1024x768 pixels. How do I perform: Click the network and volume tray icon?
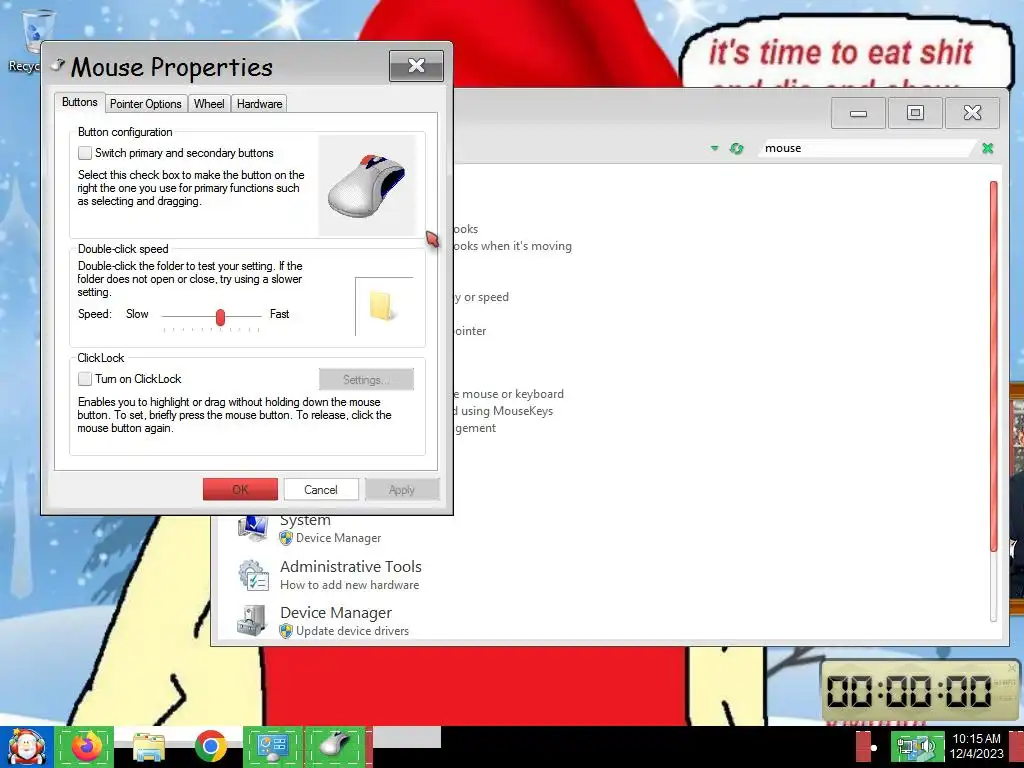coord(917,747)
